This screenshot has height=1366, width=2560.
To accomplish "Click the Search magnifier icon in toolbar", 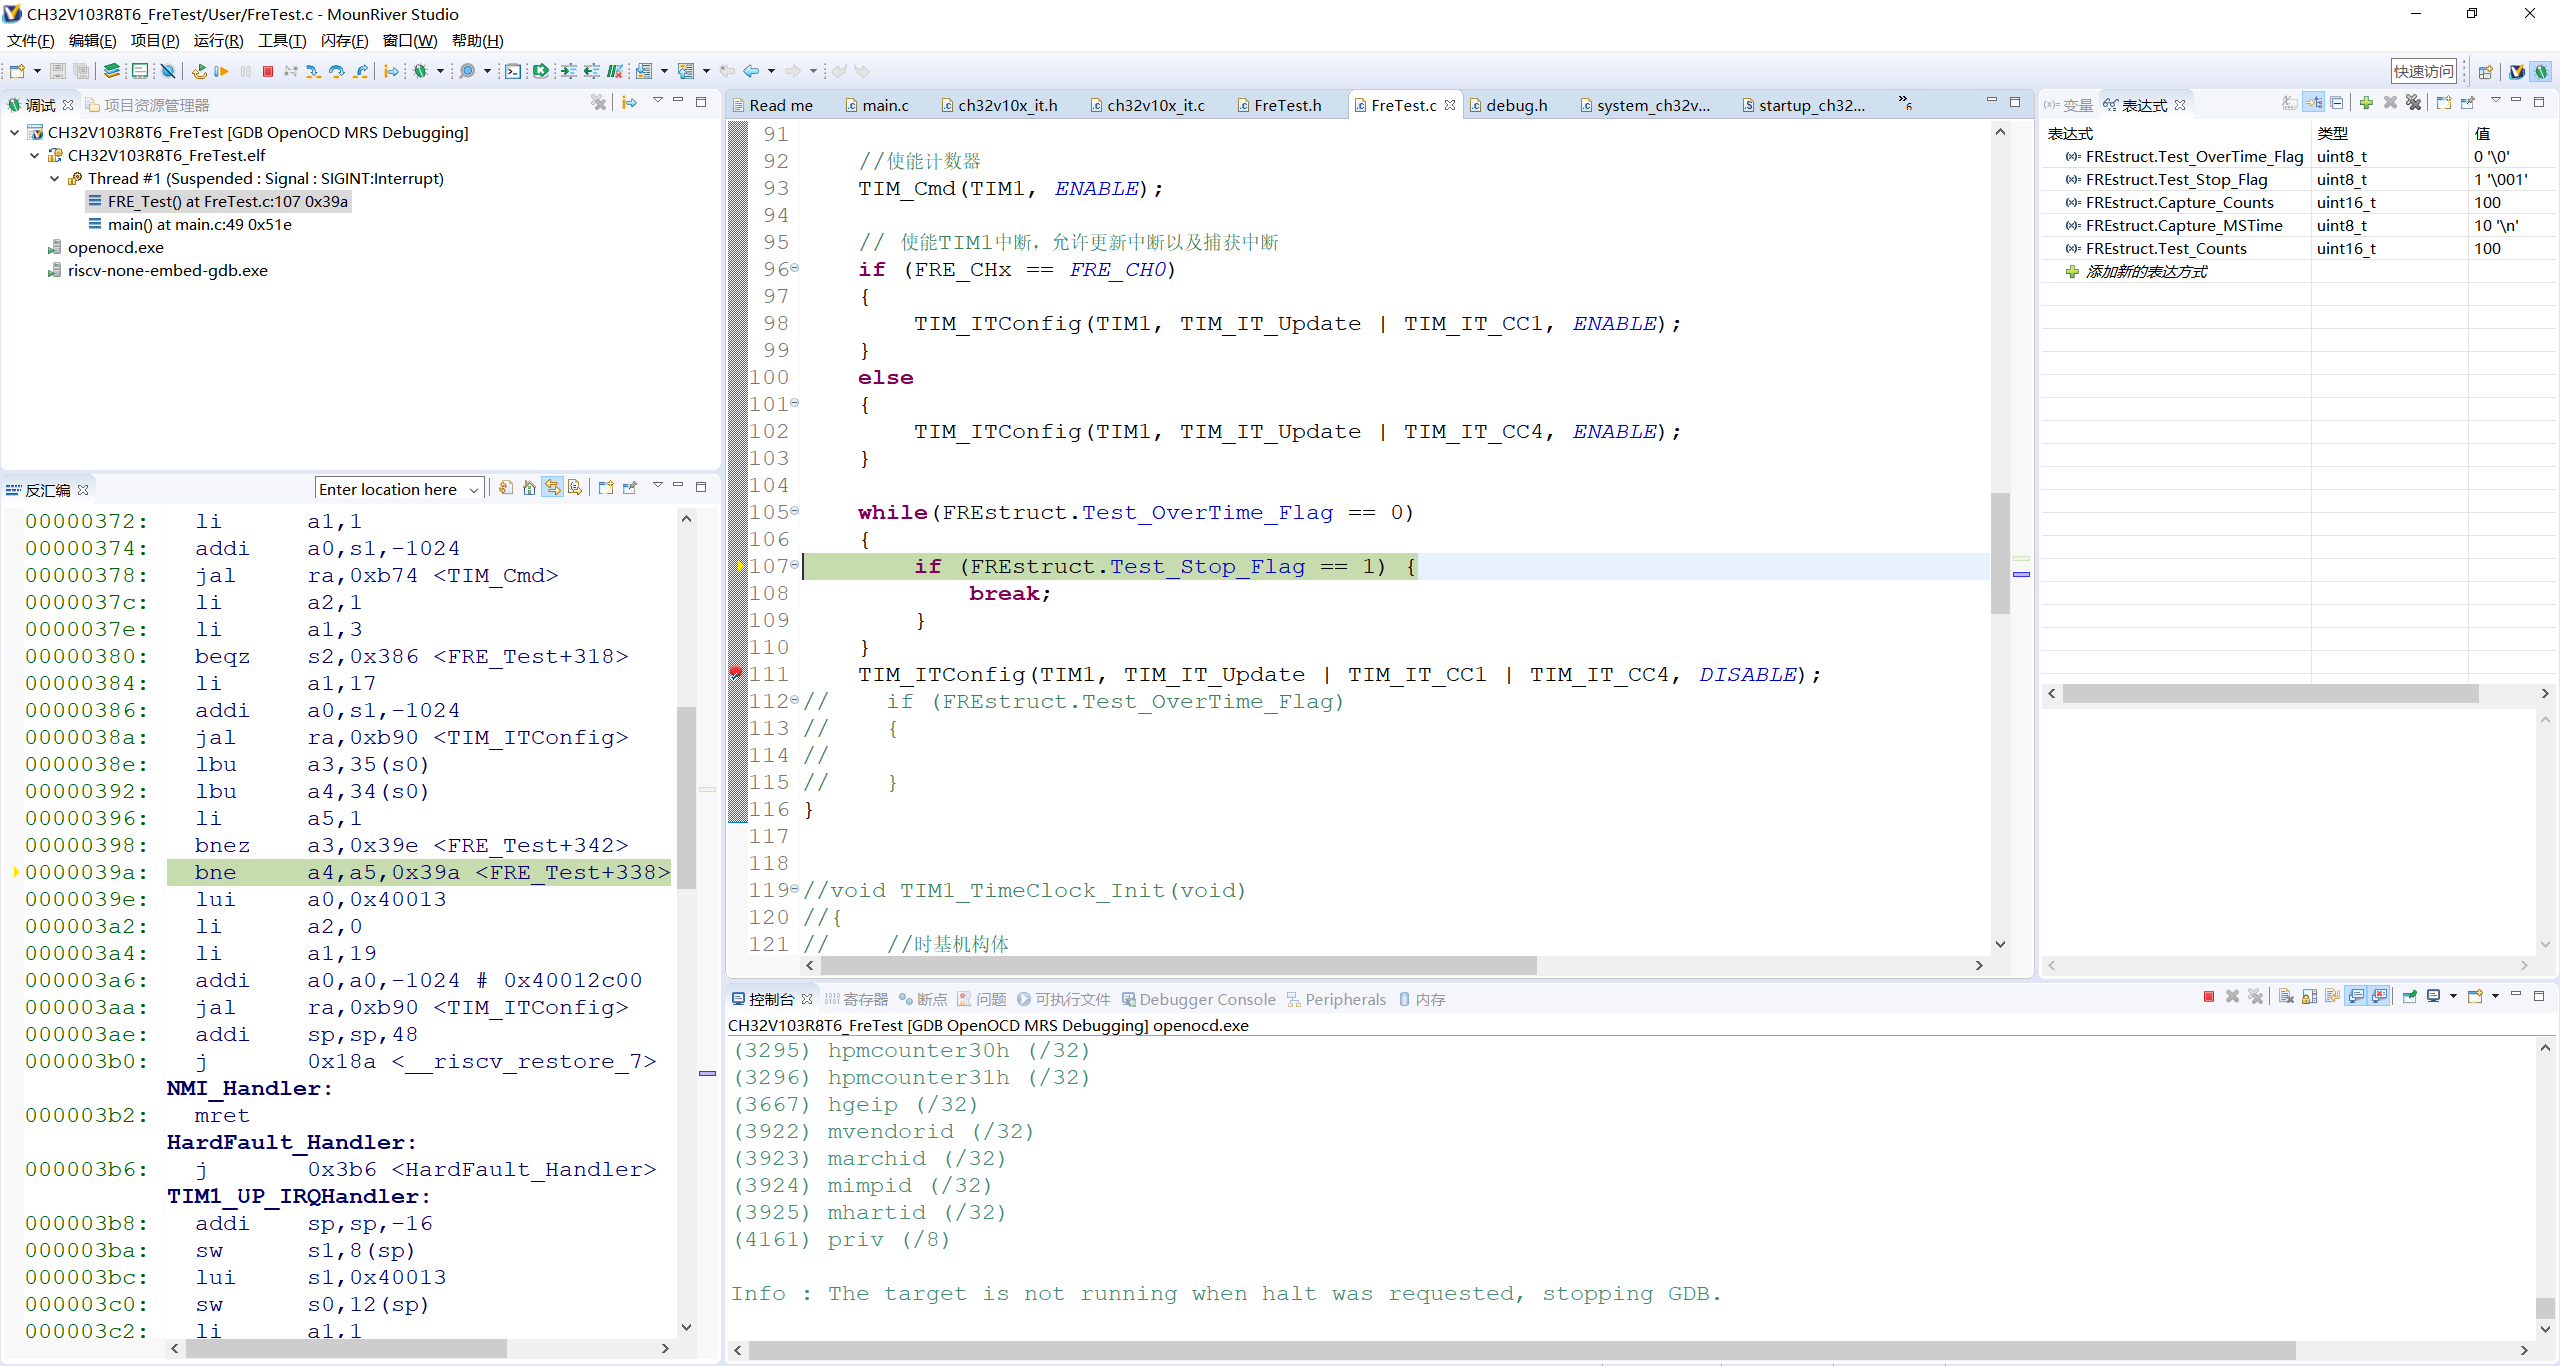I will pos(467,71).
